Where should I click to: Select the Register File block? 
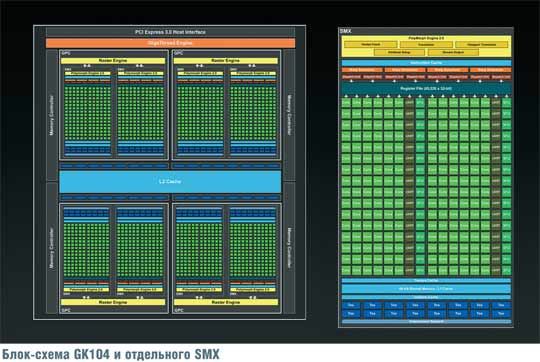426,89
